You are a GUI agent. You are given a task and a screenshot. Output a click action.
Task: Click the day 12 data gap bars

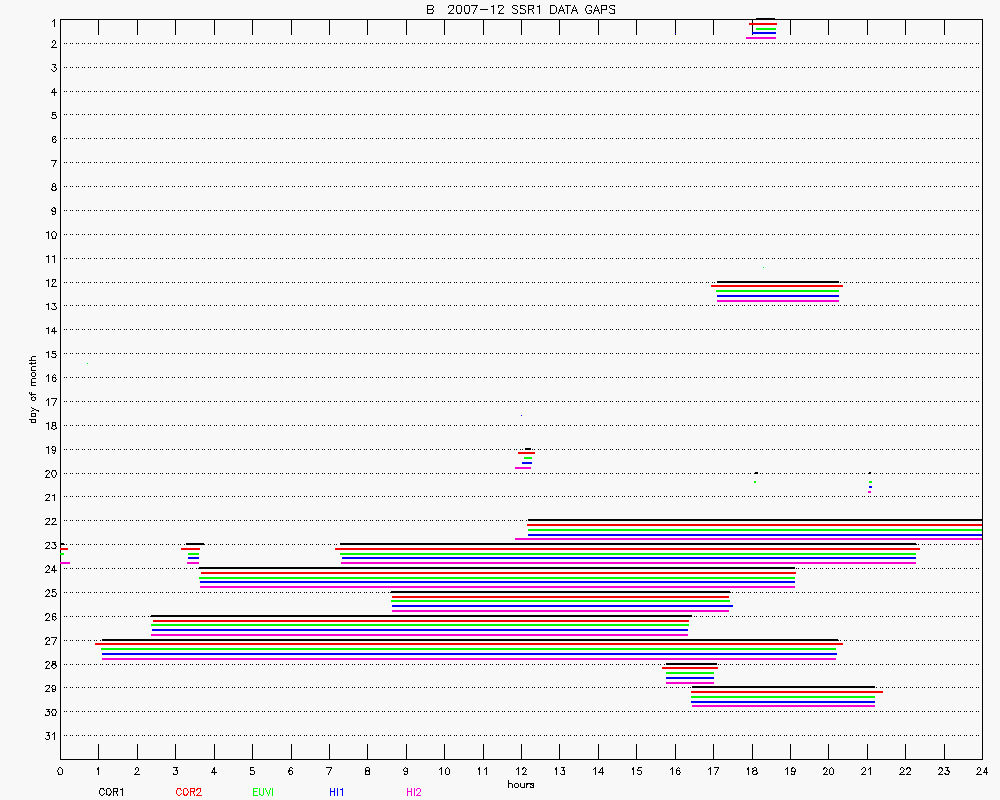[x=777, y=291]
